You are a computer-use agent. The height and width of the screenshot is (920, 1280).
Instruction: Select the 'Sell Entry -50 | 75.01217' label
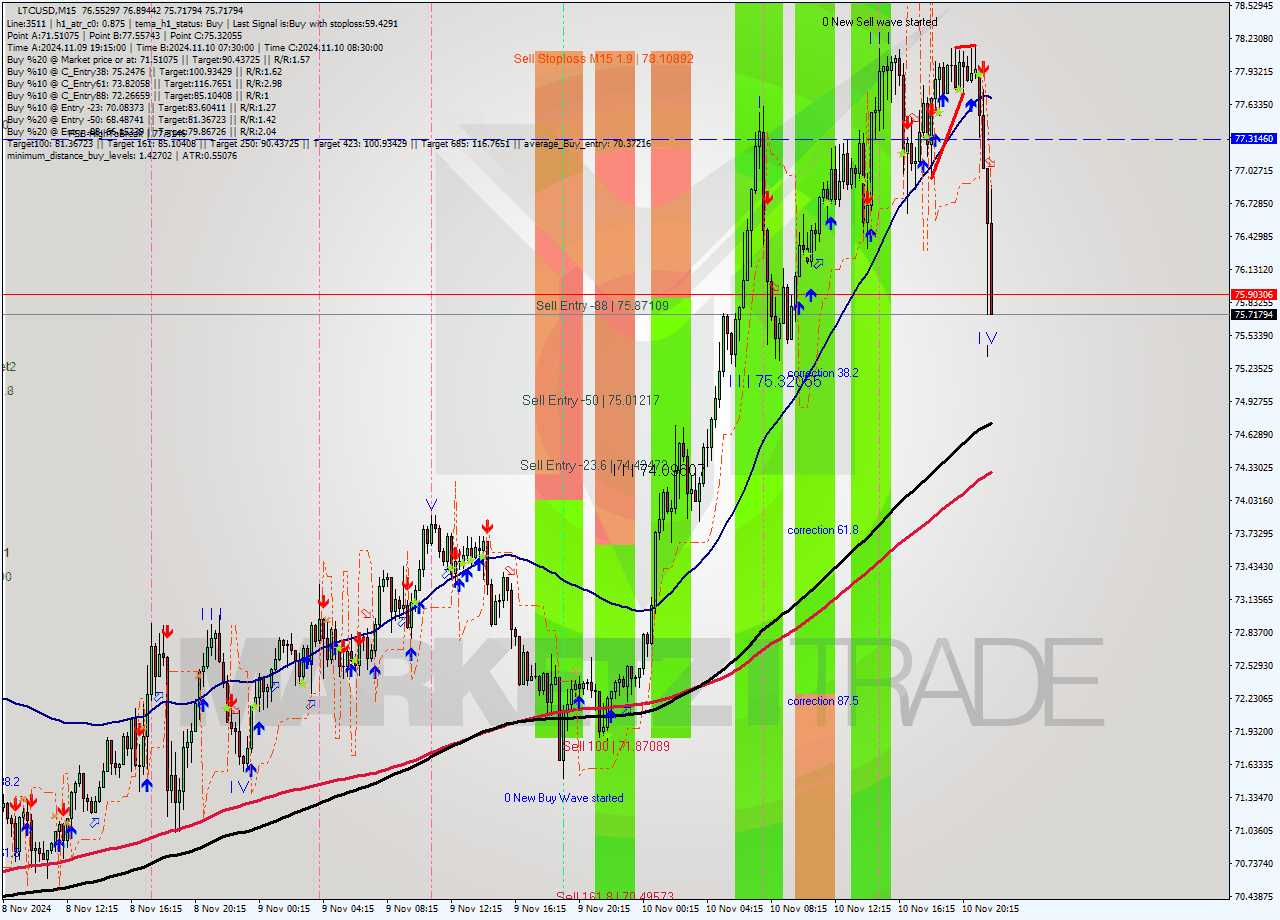590,401
